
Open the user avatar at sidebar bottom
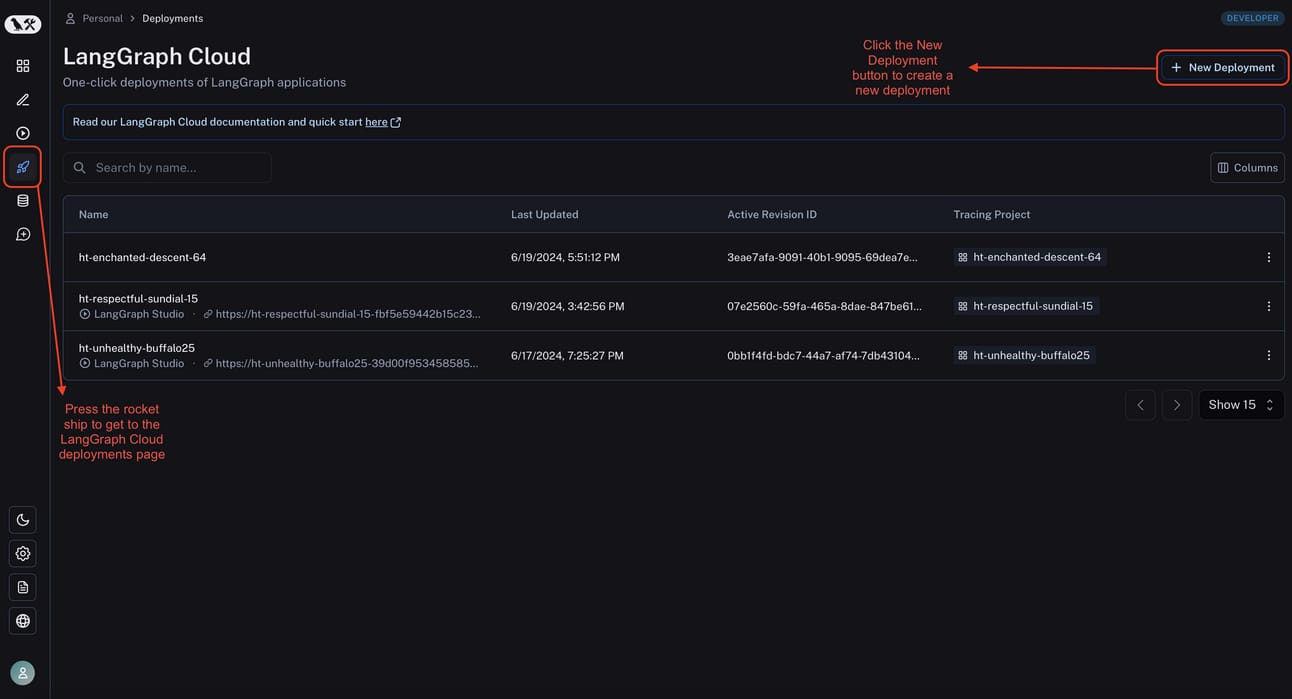coord(23,673)
